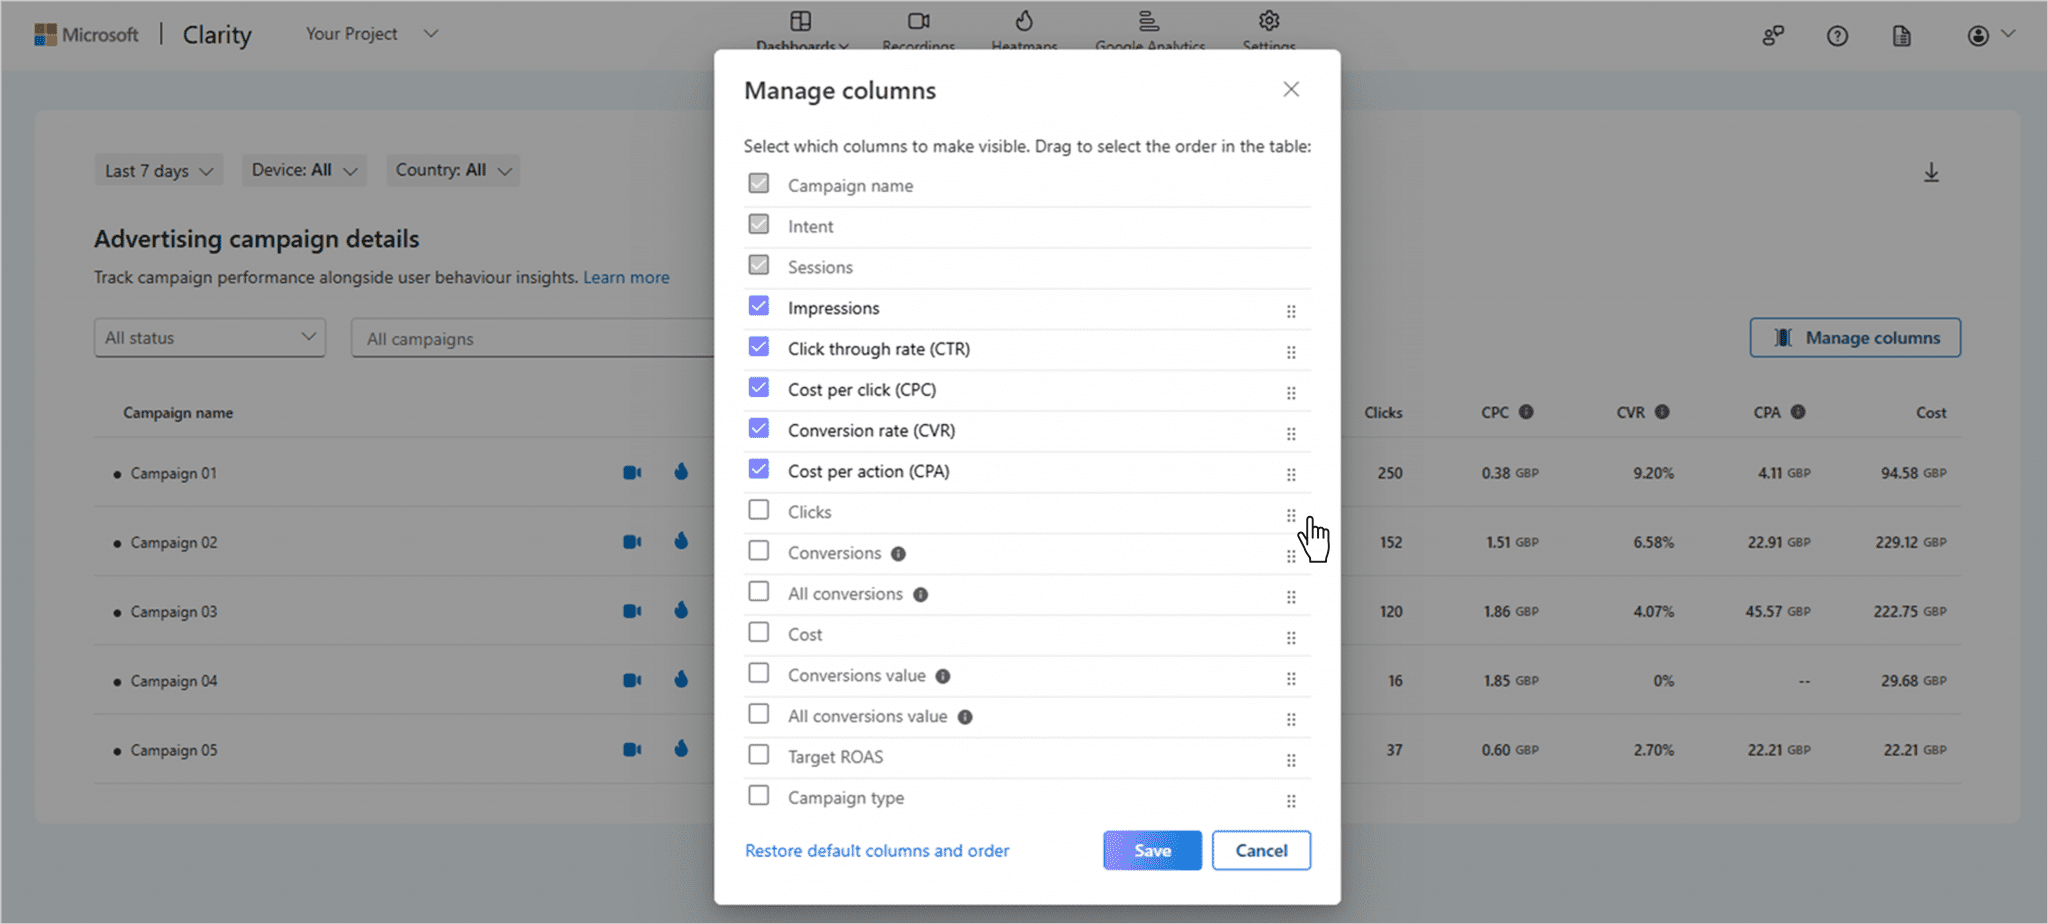Click the download arrow icon

click(x=1931, y=173)
